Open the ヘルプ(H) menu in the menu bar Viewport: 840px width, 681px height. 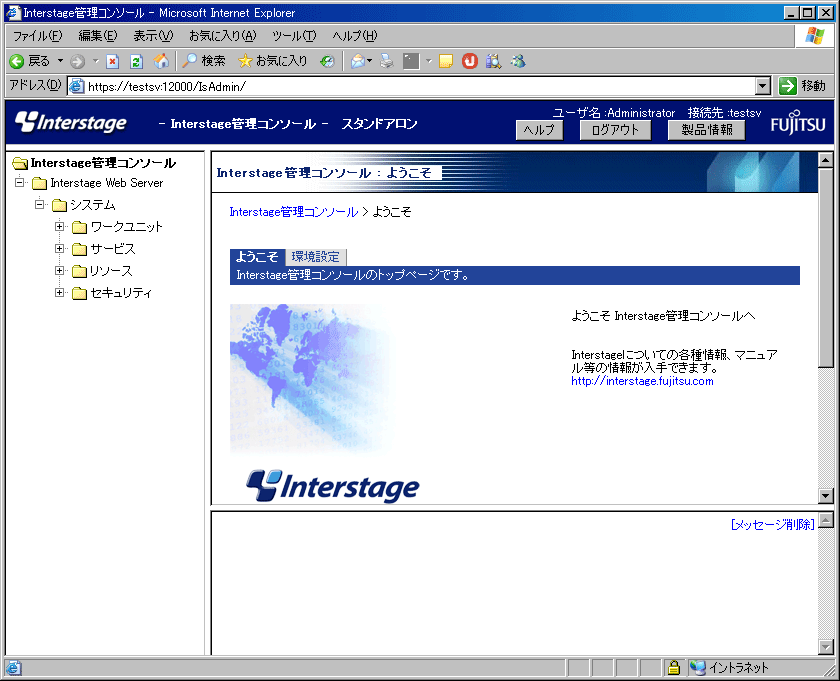tap(355, 36)
